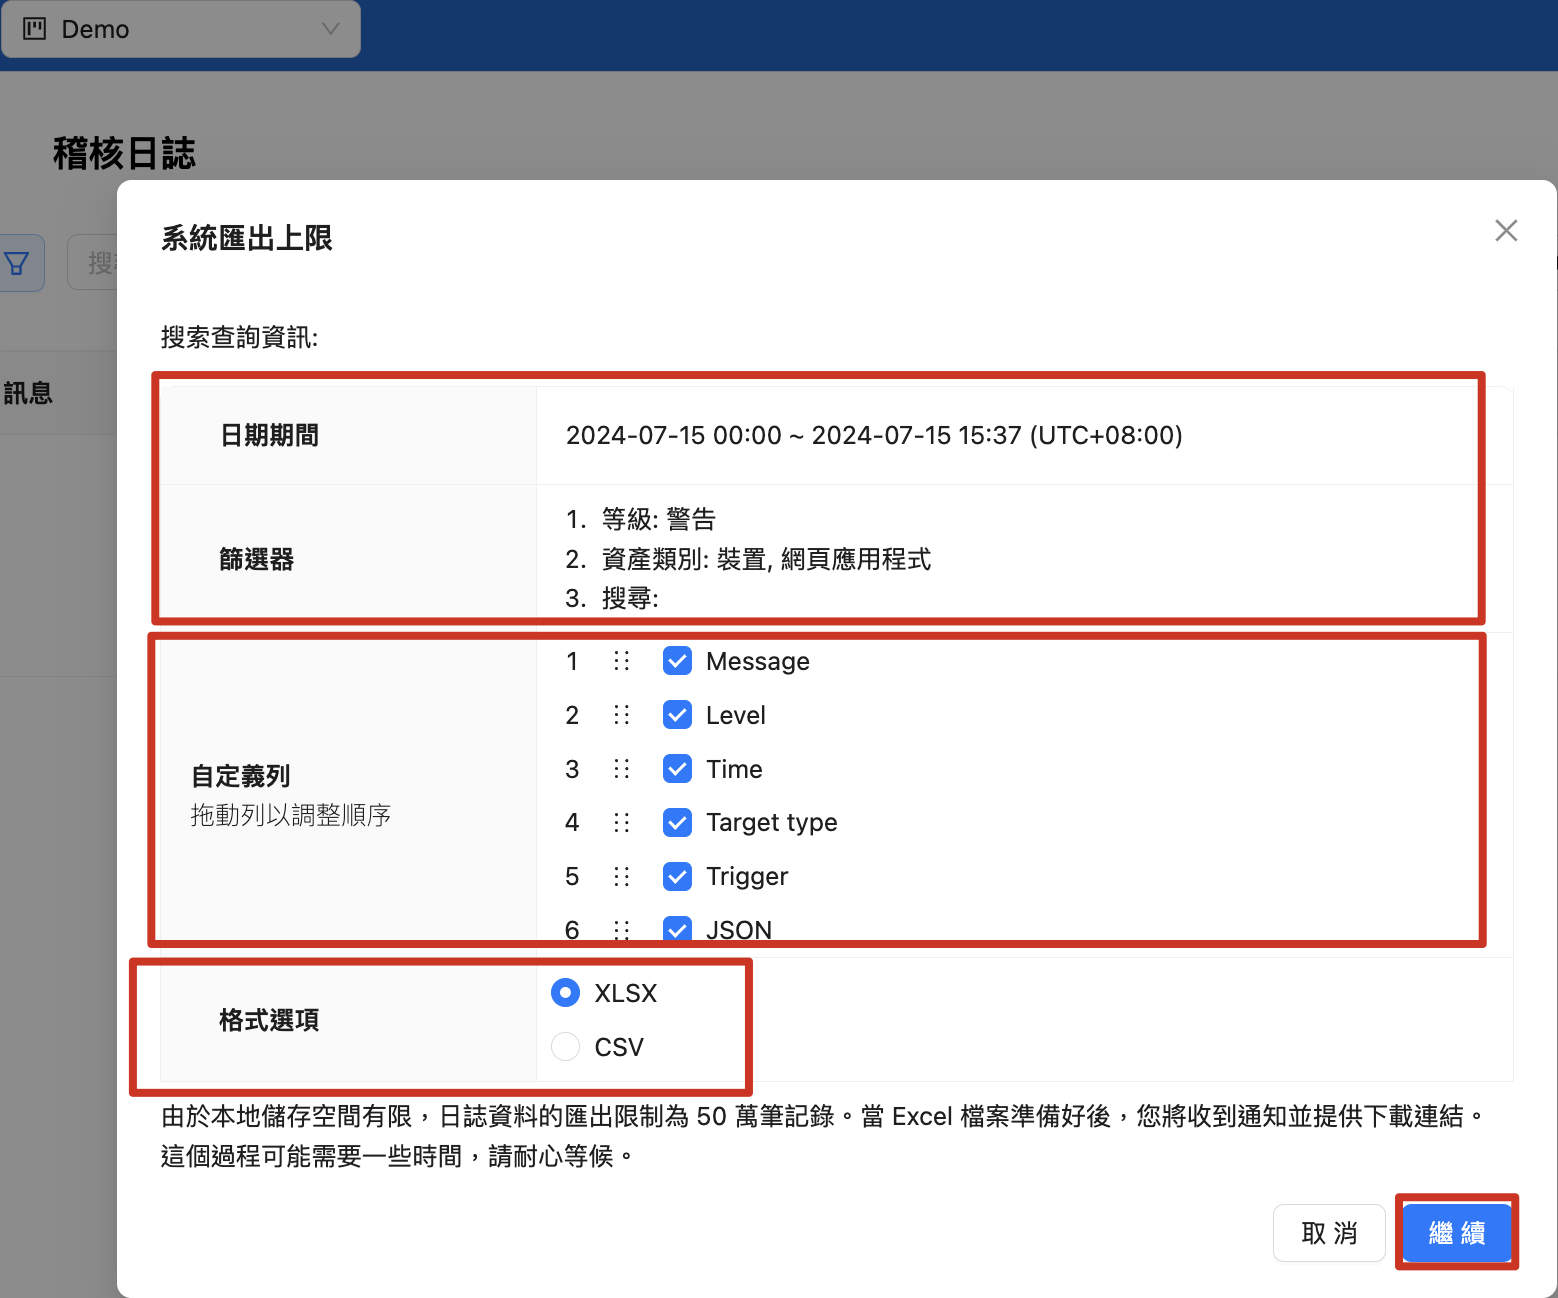The width and height of the screenshot is (1558, 1298).
Task: Uncheck the JSON column checkbox
Action: (x=678, y=928)
